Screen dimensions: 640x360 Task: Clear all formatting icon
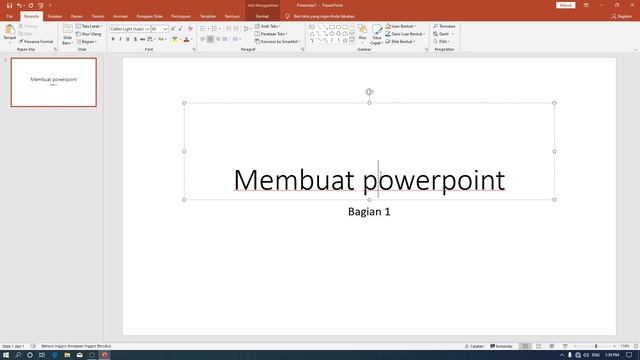190,29
